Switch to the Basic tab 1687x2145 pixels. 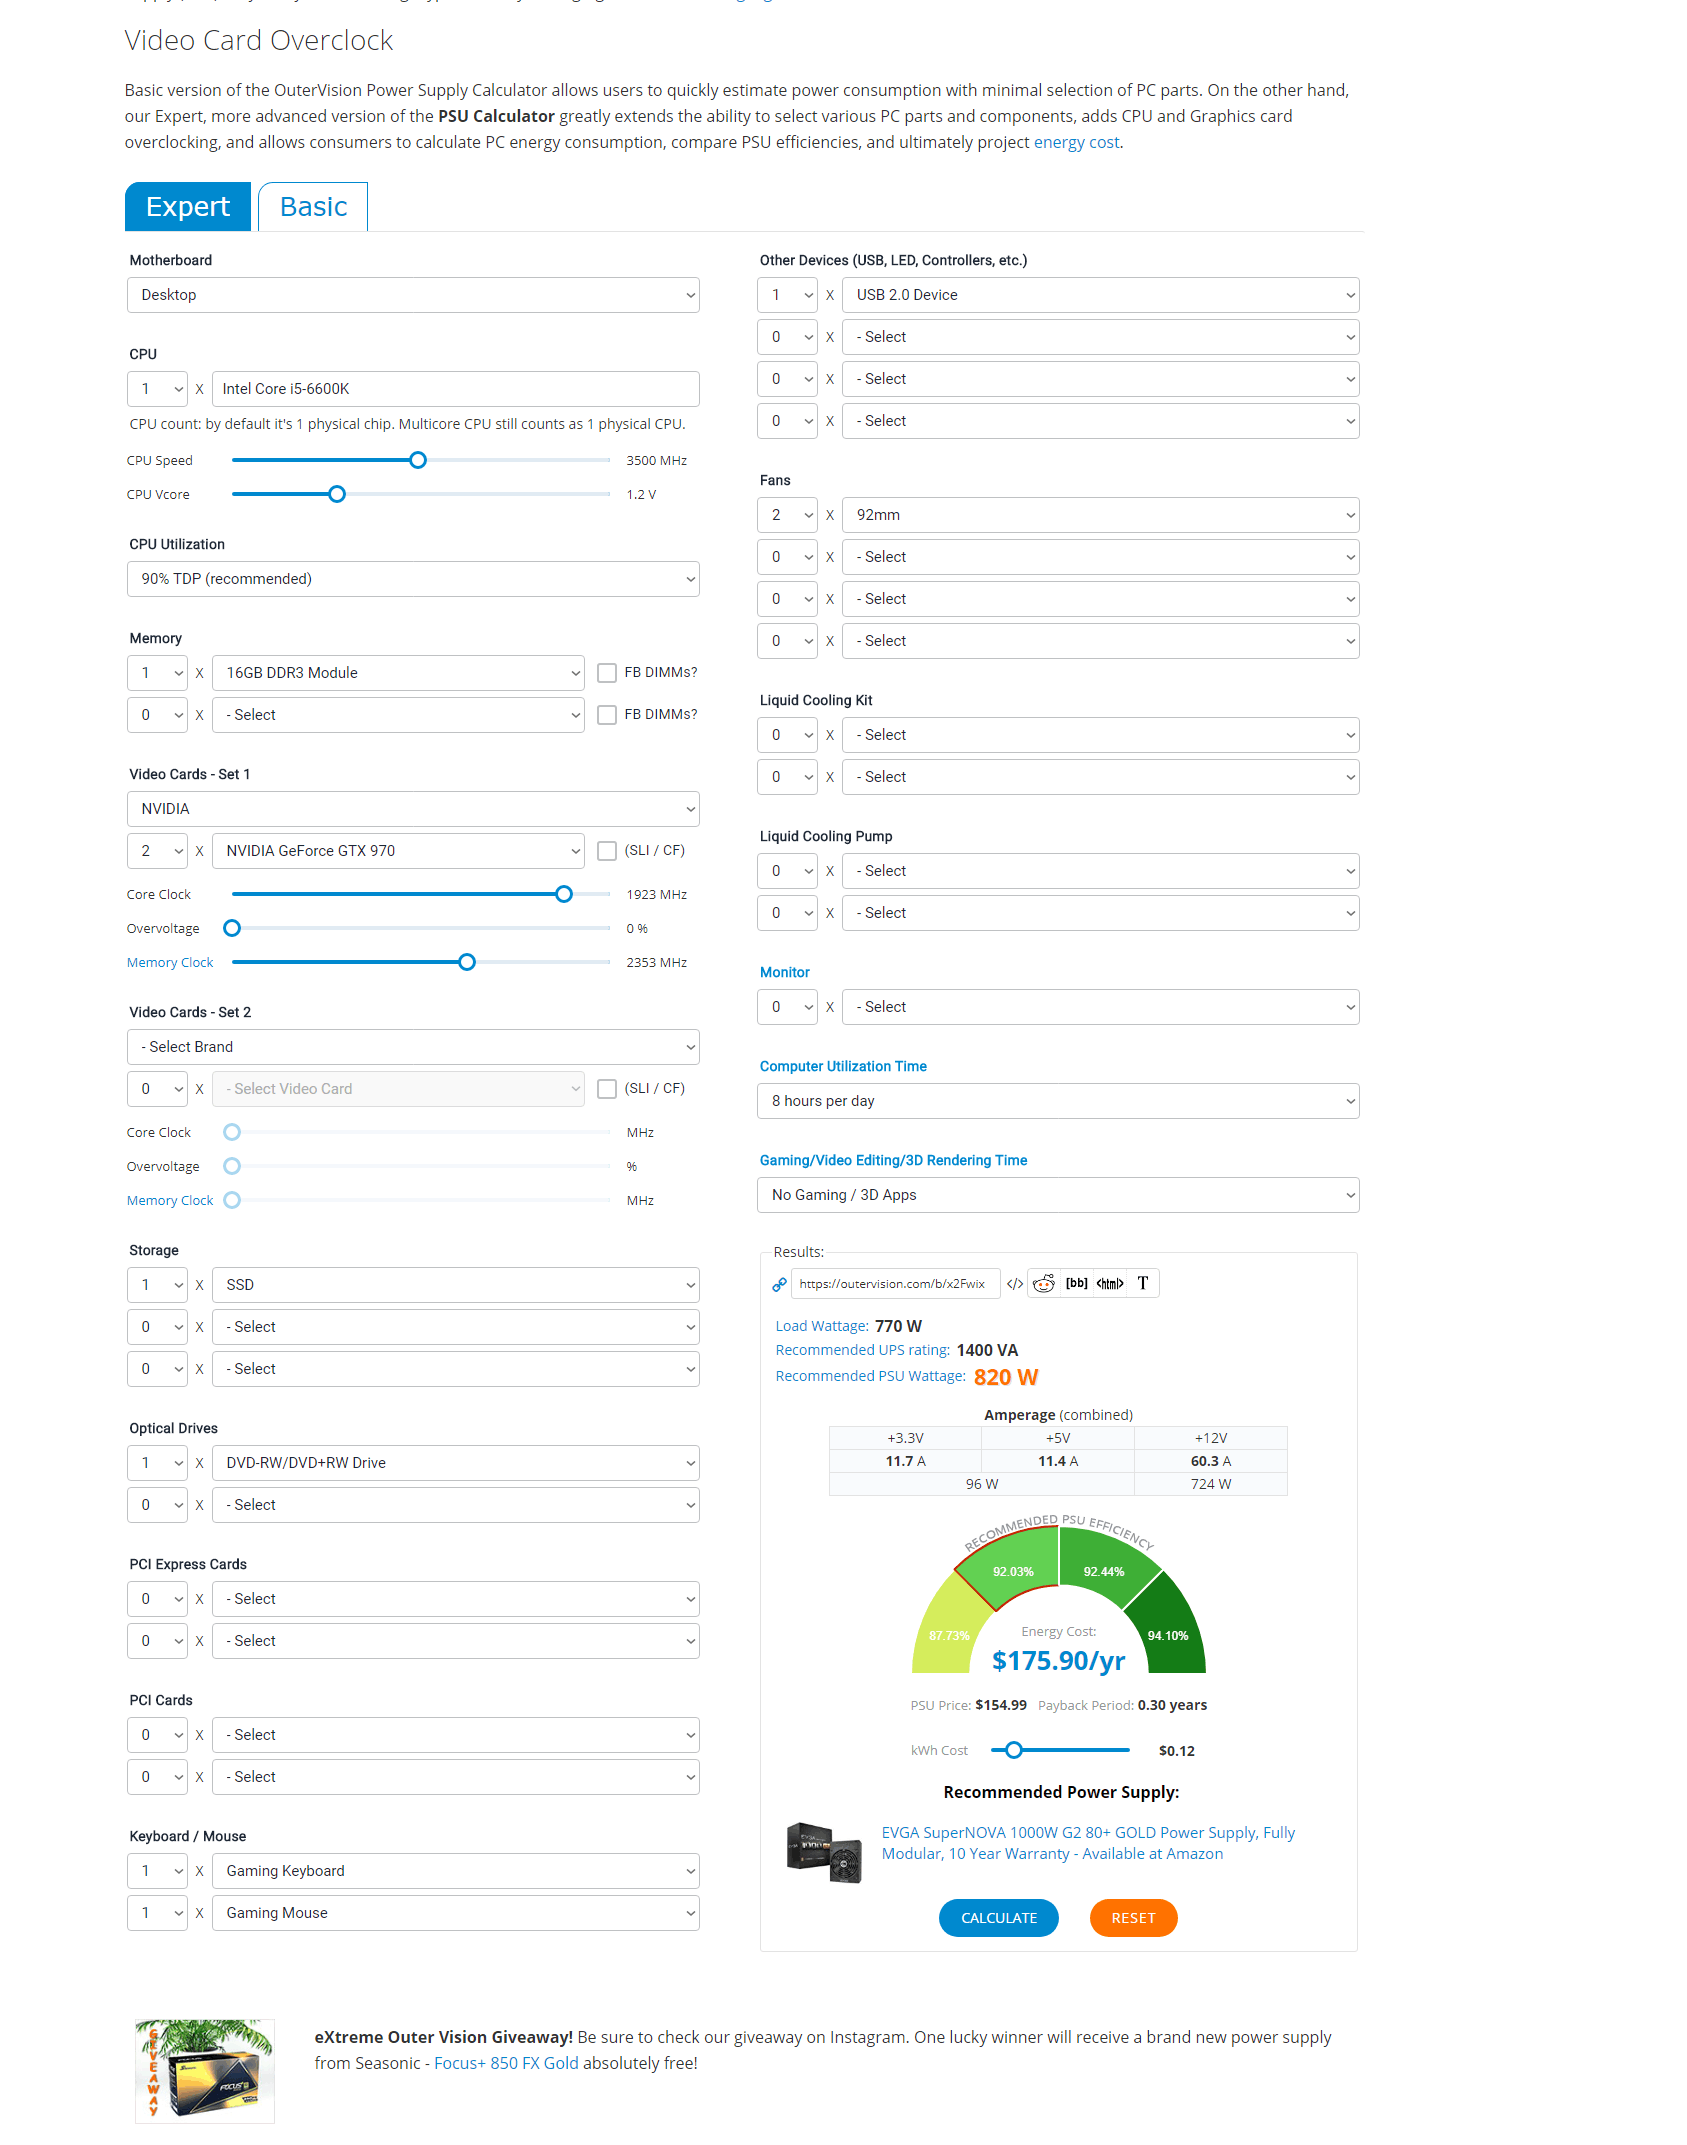[x=313, y=207]
